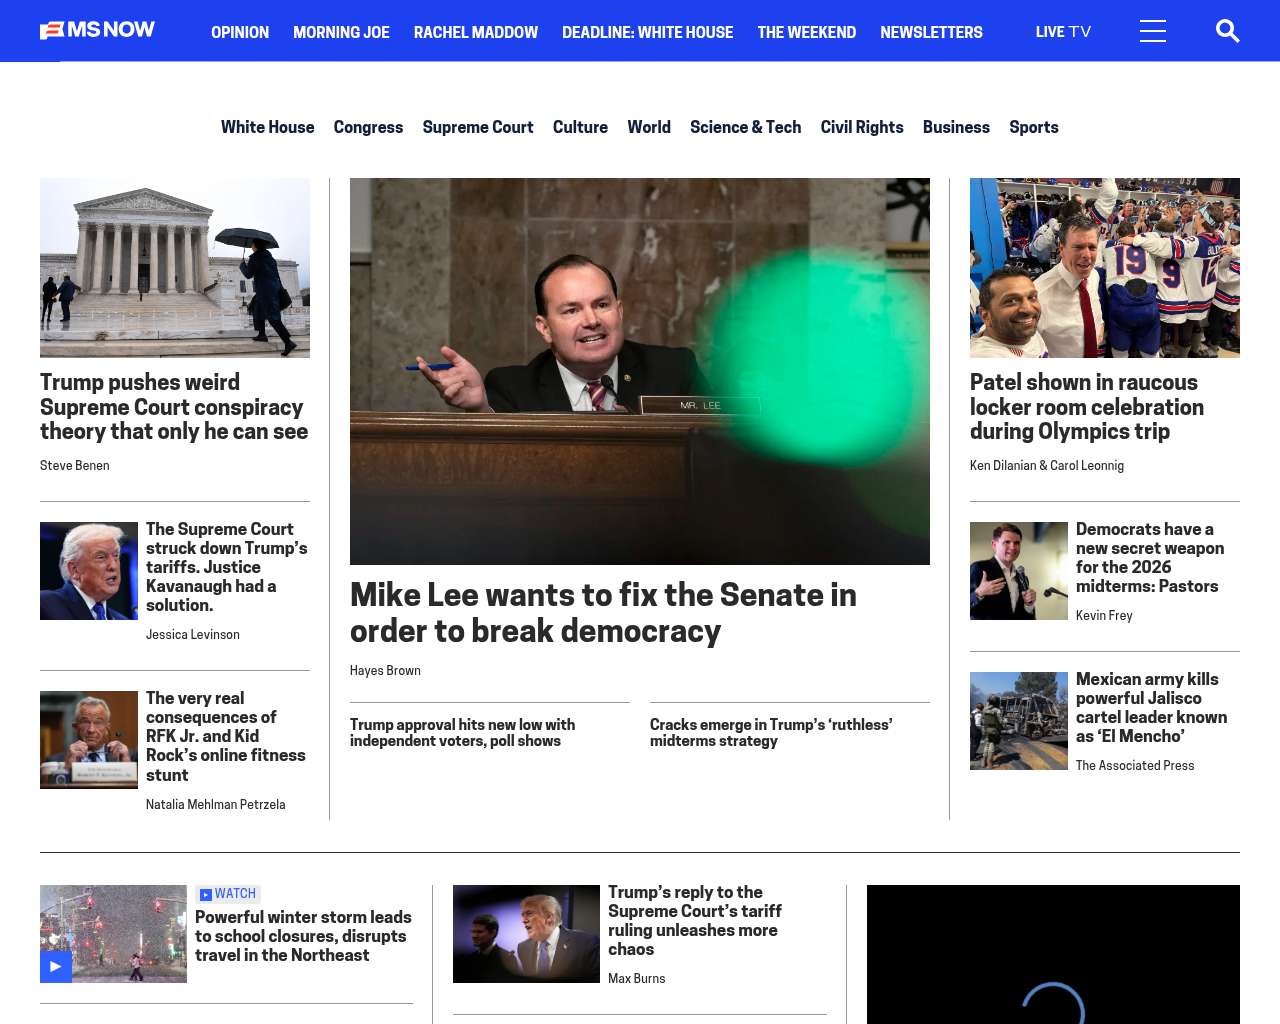This screenshot has width=1280, height=1024.
Task: Select the White House topic tab
Action: [x=267, y=127]
